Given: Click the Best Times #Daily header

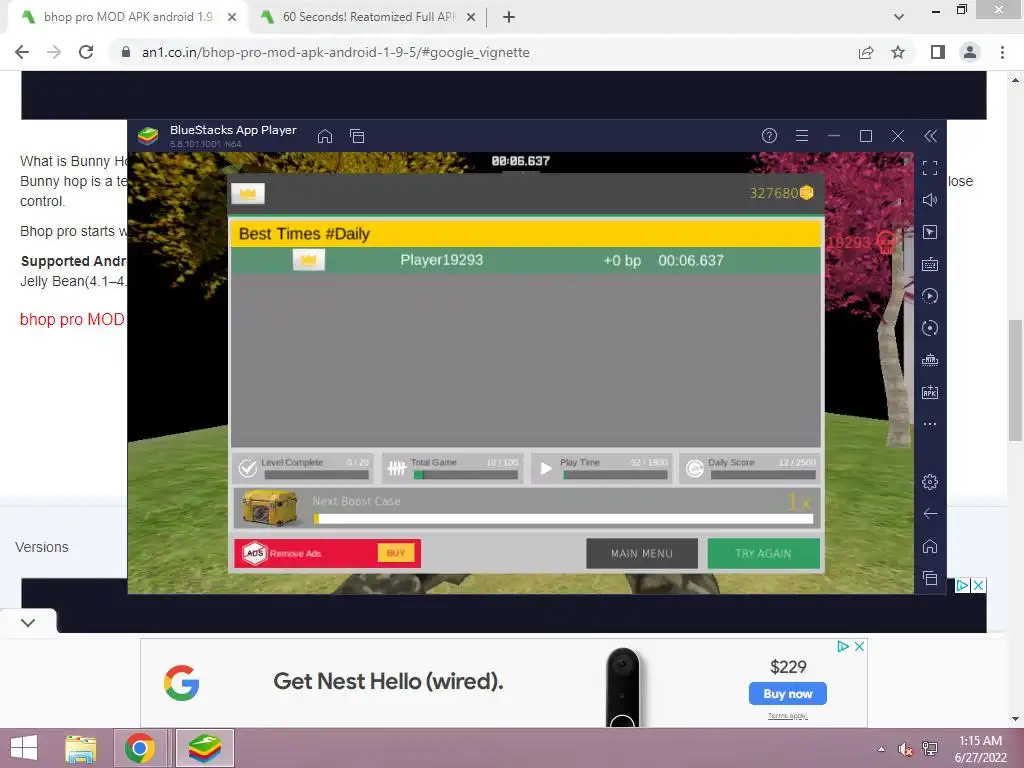Looking at the screenshot, I should (525, 234).
